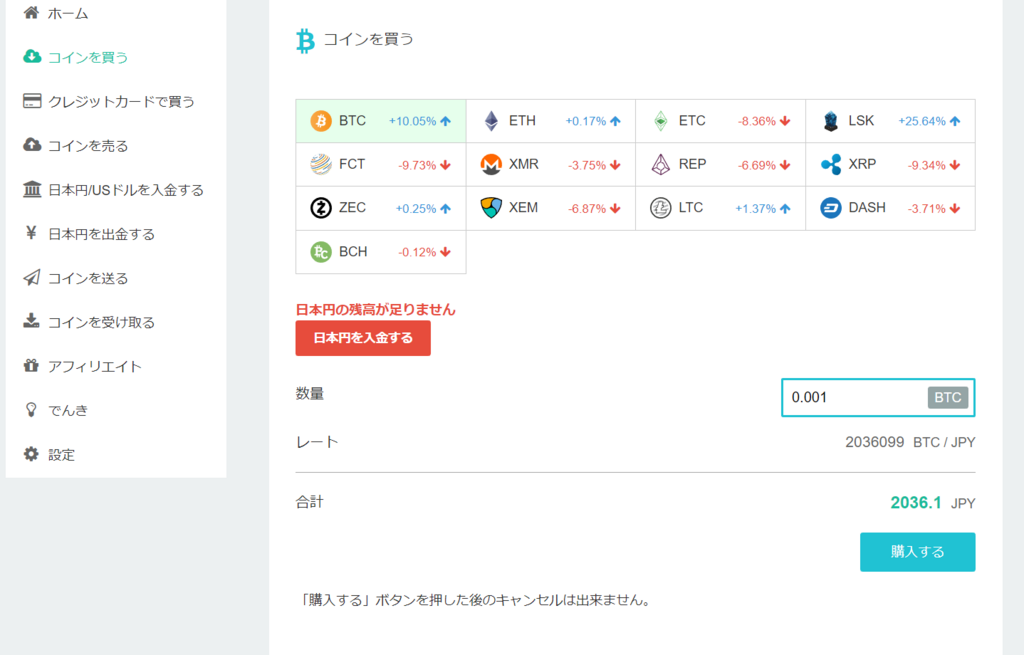Select the LTC coin label
This screenshot has width=1024, height=655.
pyautogui.click(x=691, y=208)
